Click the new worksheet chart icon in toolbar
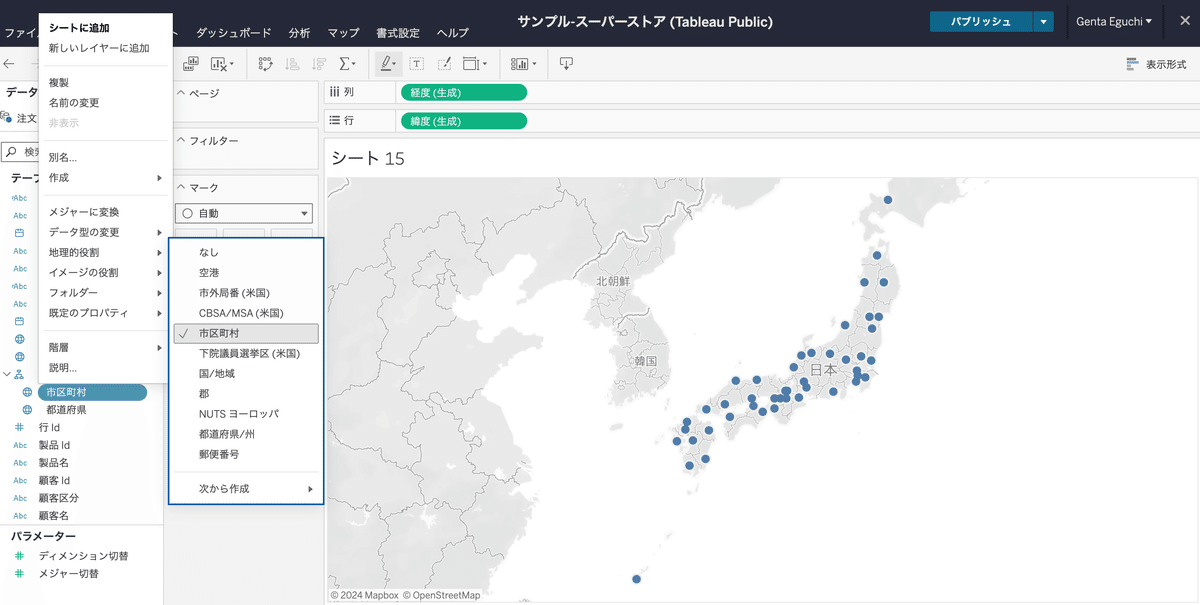Viewport: 1200px width, 605px height. click(190, 63)
